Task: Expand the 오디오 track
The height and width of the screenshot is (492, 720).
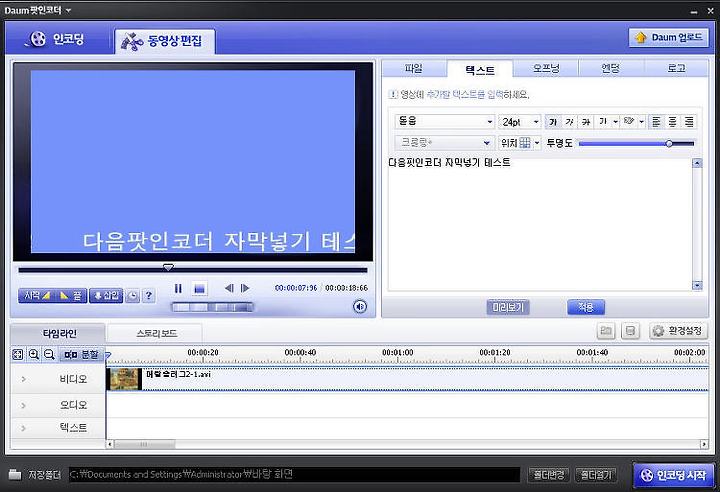Action: coord(23,406)
